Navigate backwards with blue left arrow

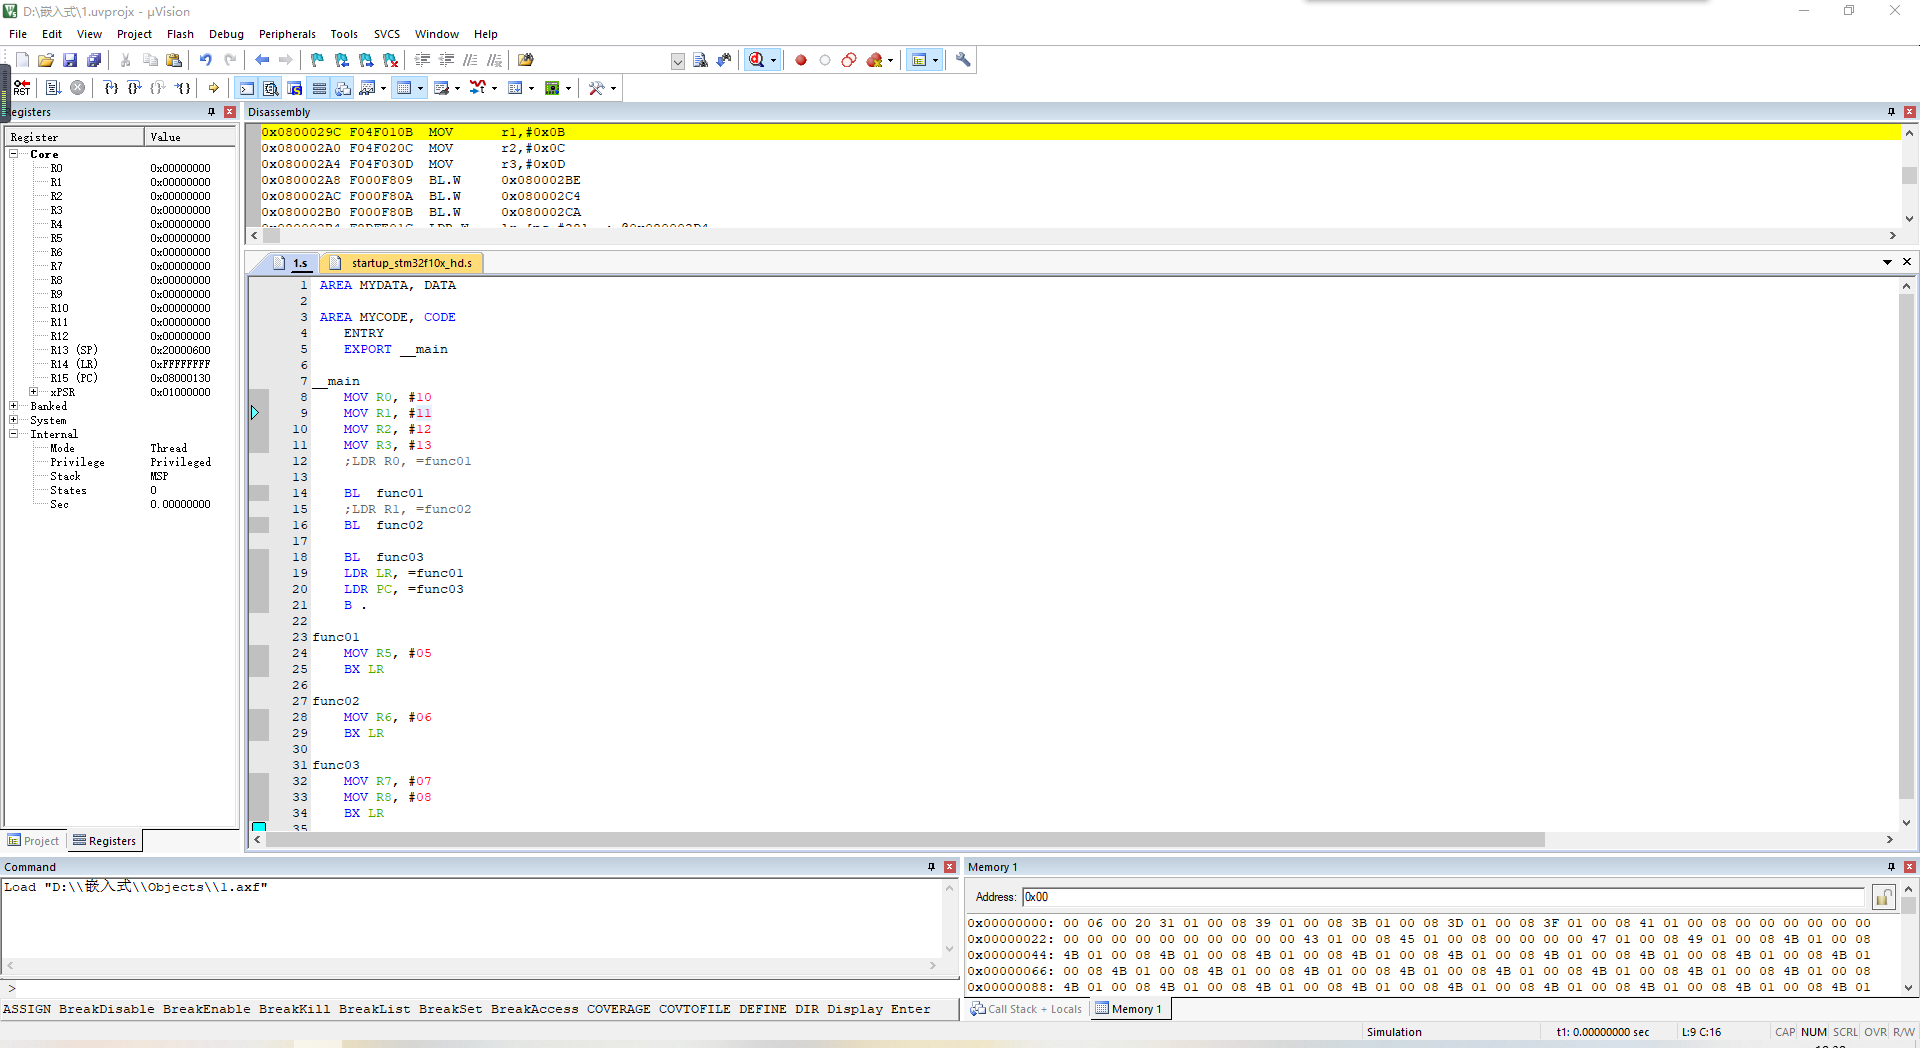(x=262, y=60)
